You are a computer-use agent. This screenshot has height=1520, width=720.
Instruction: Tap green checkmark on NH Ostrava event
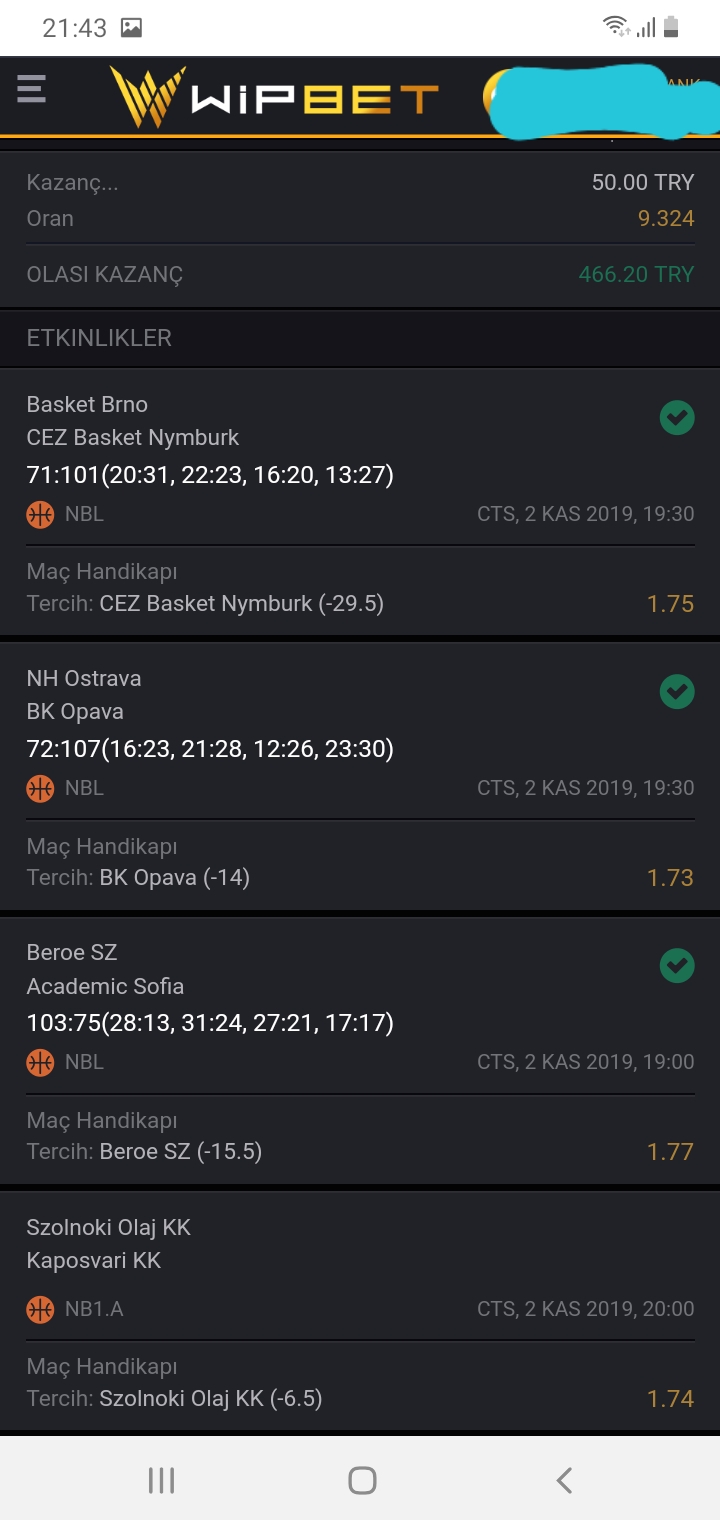[x=677, y=691]
